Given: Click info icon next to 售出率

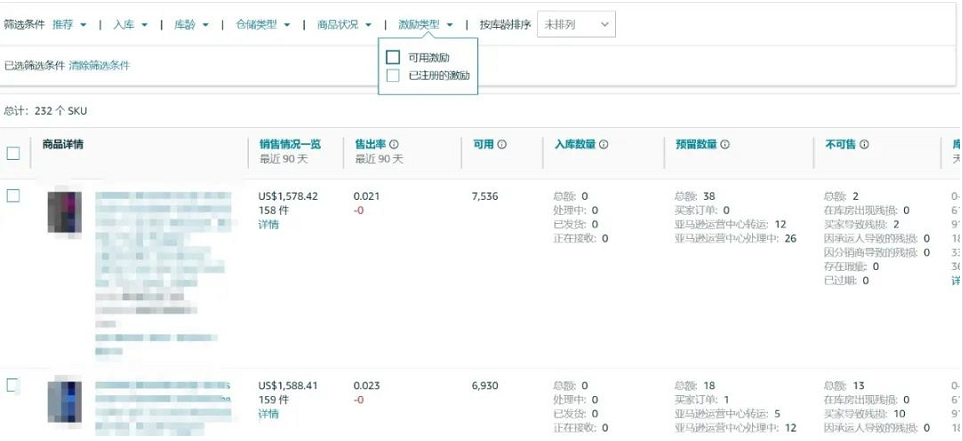Looking at the screenshot, I should 394,145.
